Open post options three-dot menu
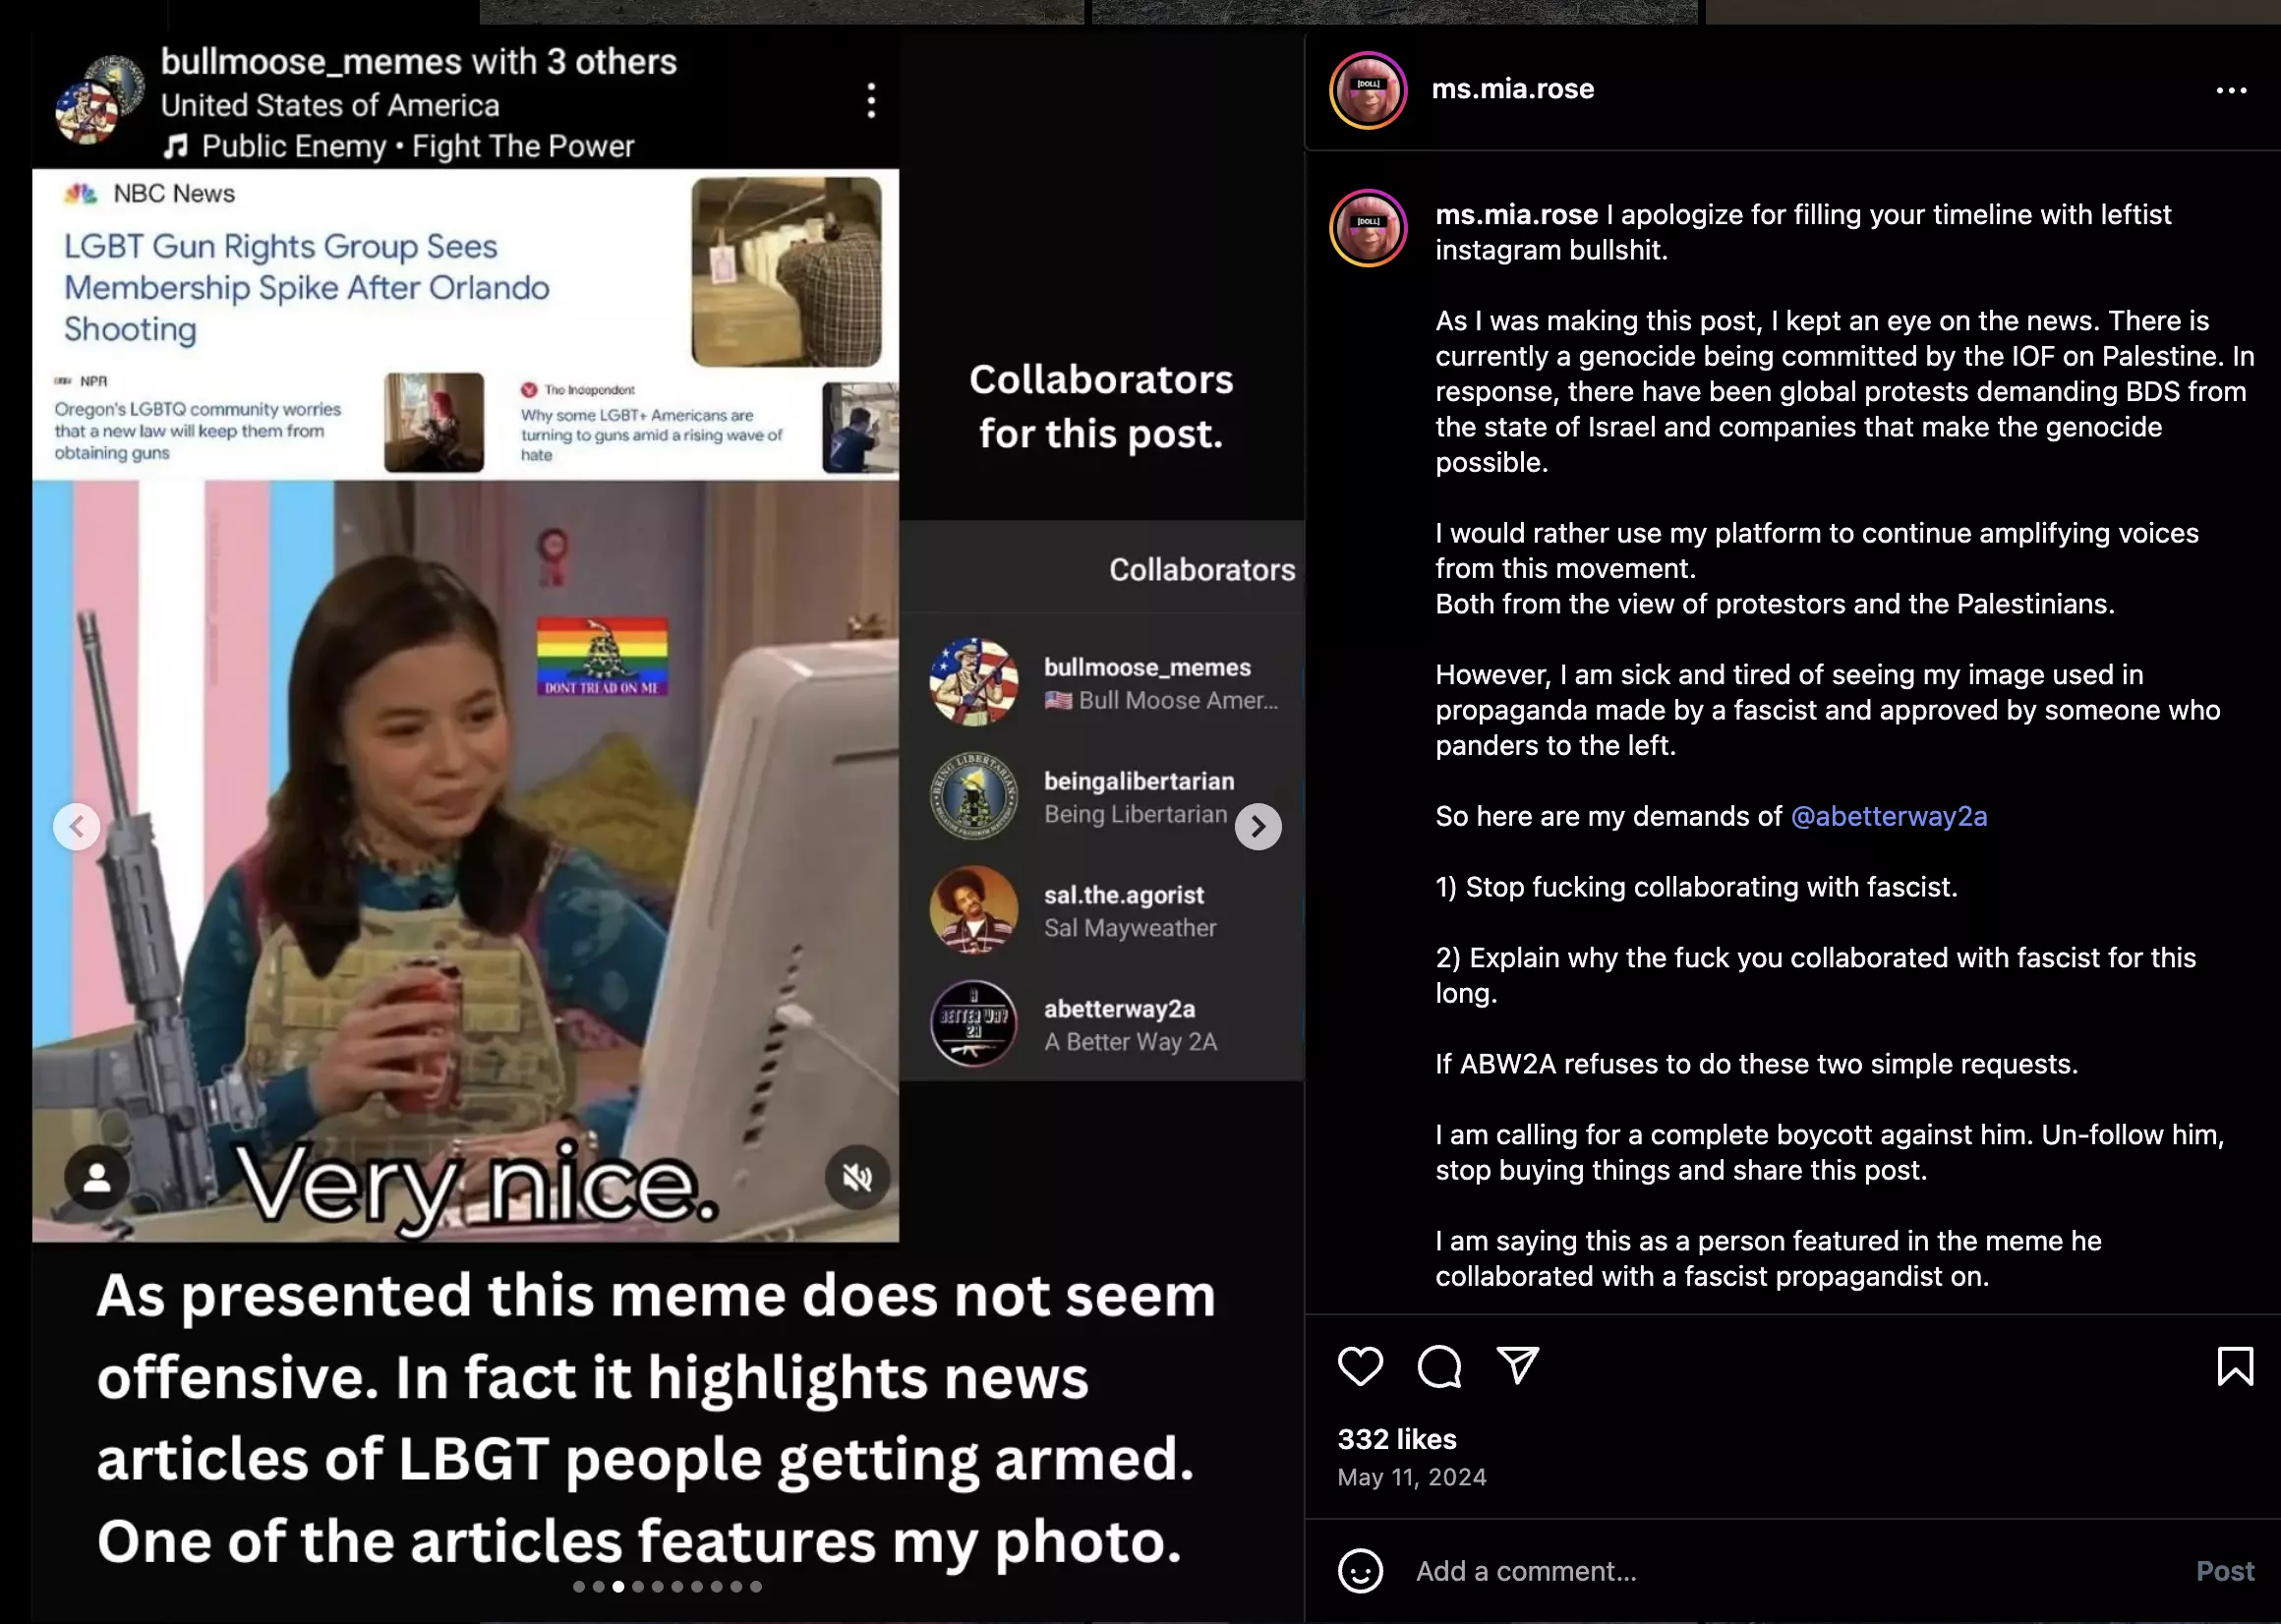2281x1624 pixels. tap(2231, 90)
